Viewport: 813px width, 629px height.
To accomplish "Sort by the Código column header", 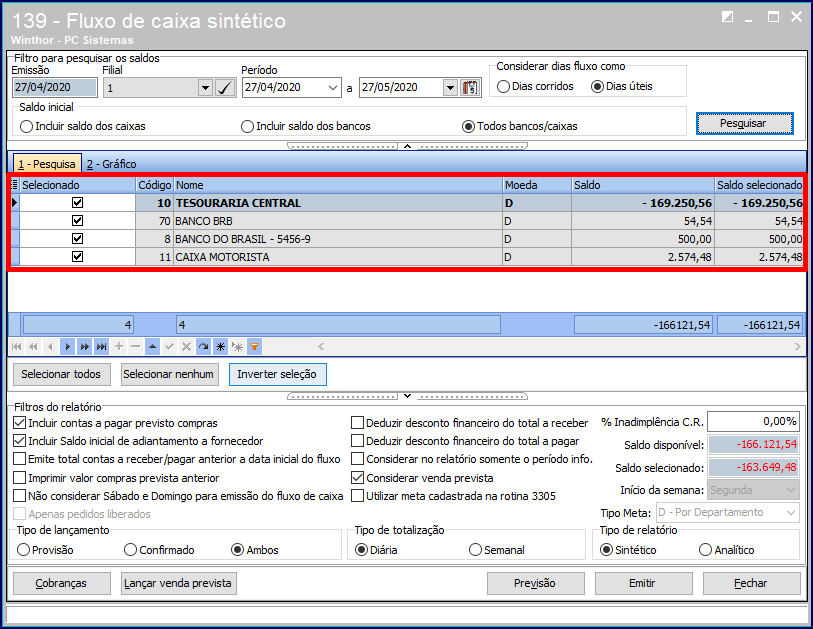I will 155,185.
